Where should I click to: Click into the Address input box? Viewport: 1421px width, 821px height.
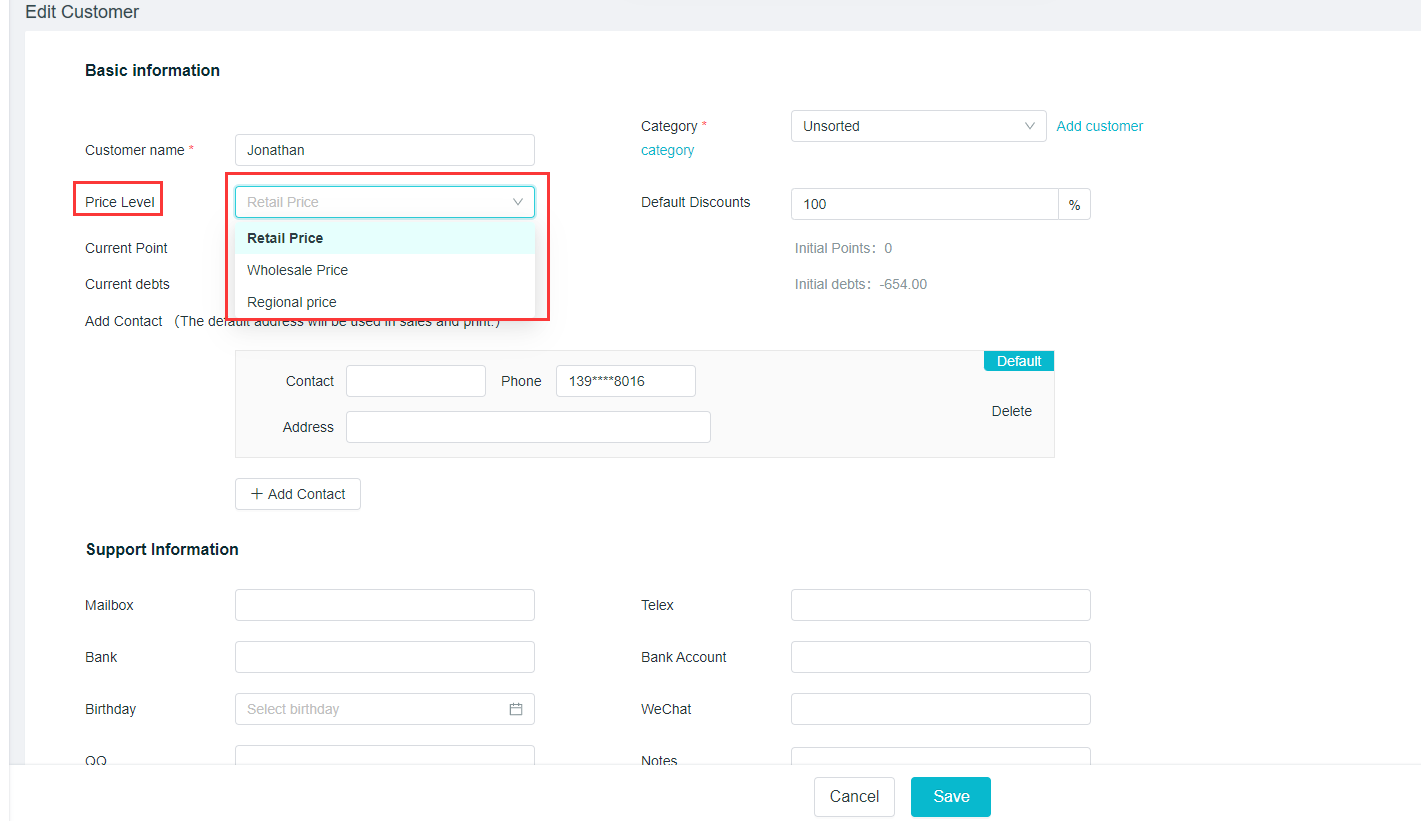pyautogui.click(x=528, y=427)
